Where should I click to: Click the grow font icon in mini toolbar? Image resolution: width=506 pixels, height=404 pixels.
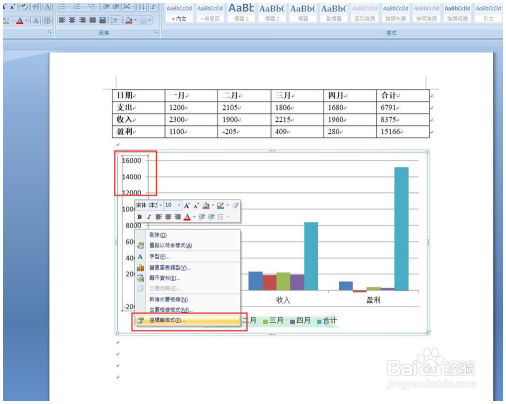pos(187,205)
